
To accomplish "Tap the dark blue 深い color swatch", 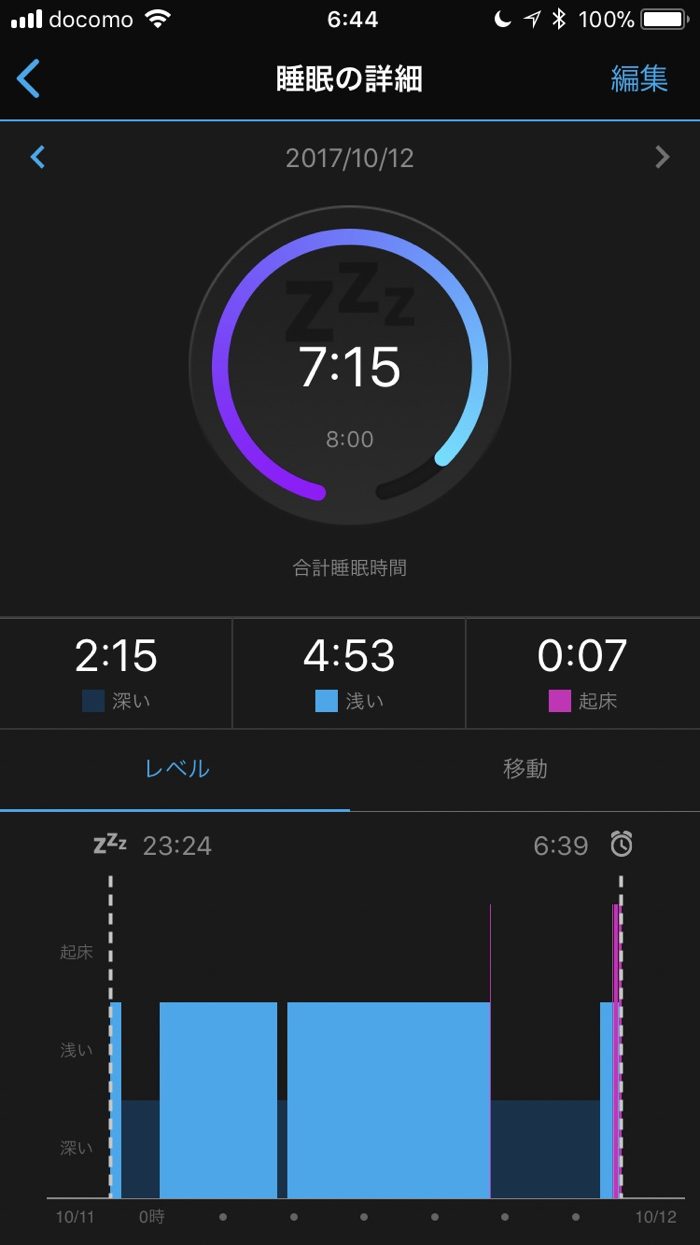I will tap(93, 701).
